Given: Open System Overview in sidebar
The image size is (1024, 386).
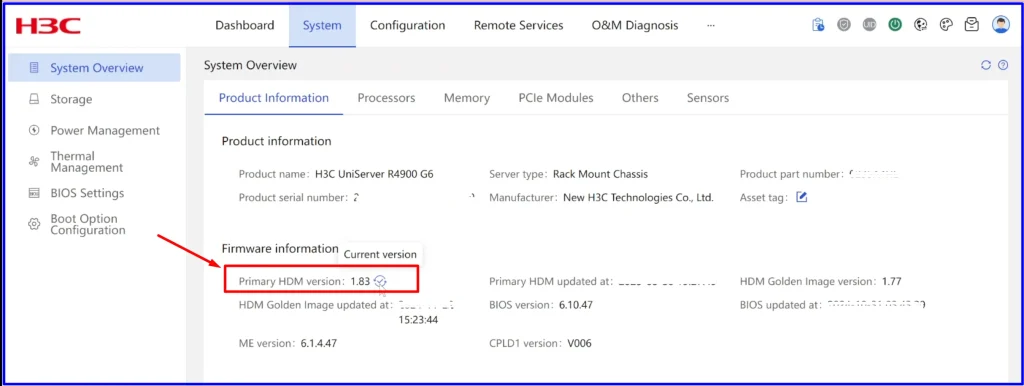Looking at the screenshot, I should tap(95, 68).
